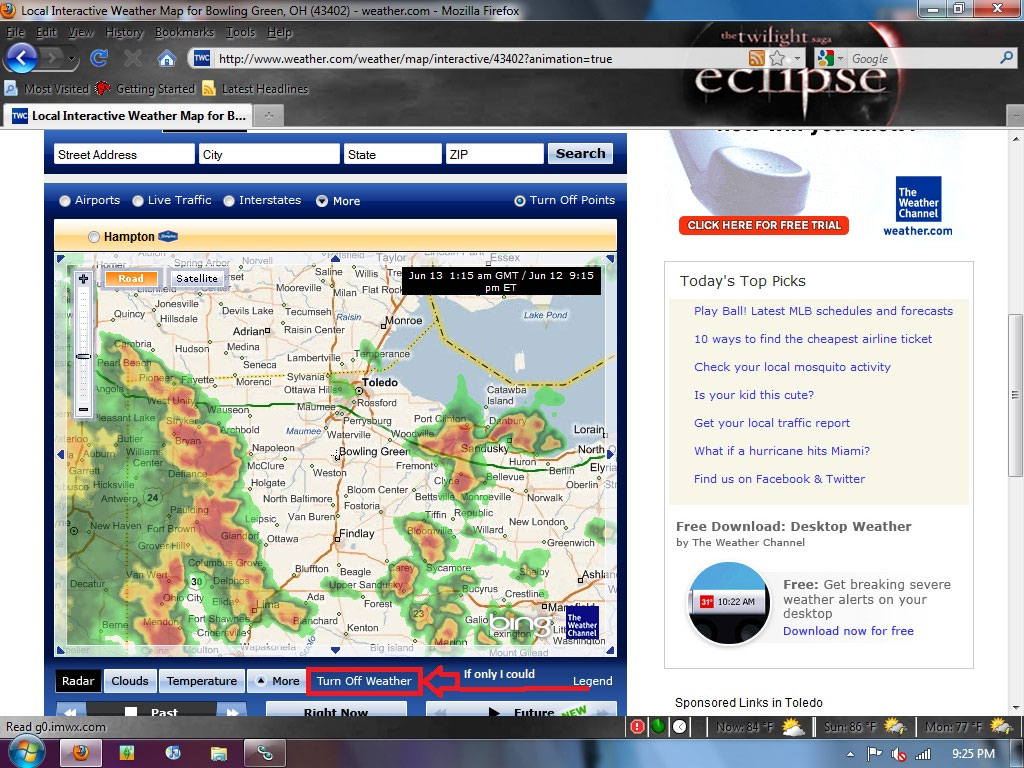Click the green radar icon in status bar
Viewport: 1024px width, 768px height.
[x=658, y=726]
